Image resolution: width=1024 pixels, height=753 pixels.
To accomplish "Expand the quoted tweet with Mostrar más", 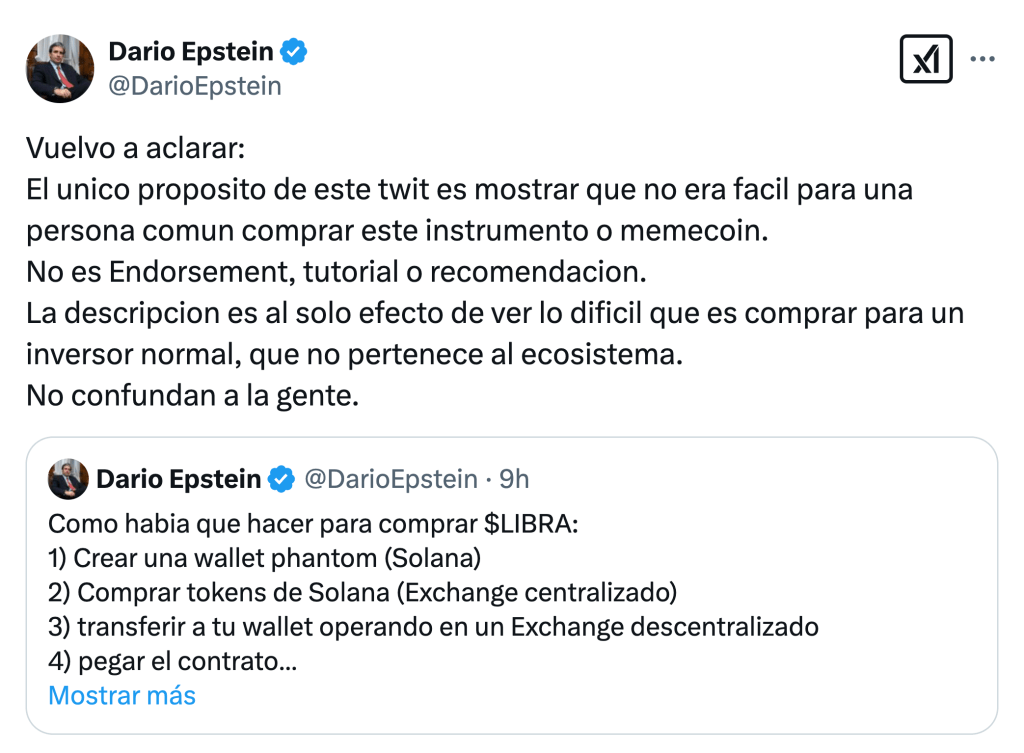I will pyautogui.click(x=122, y=695).
